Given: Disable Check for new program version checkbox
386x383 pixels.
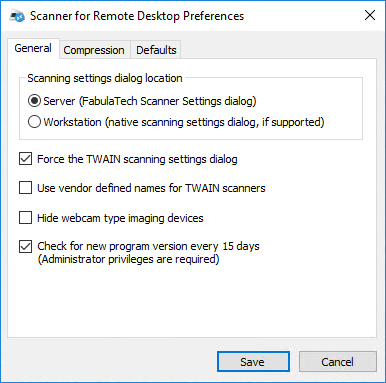Looking at the screenshot, I should (x=25, y=247).
